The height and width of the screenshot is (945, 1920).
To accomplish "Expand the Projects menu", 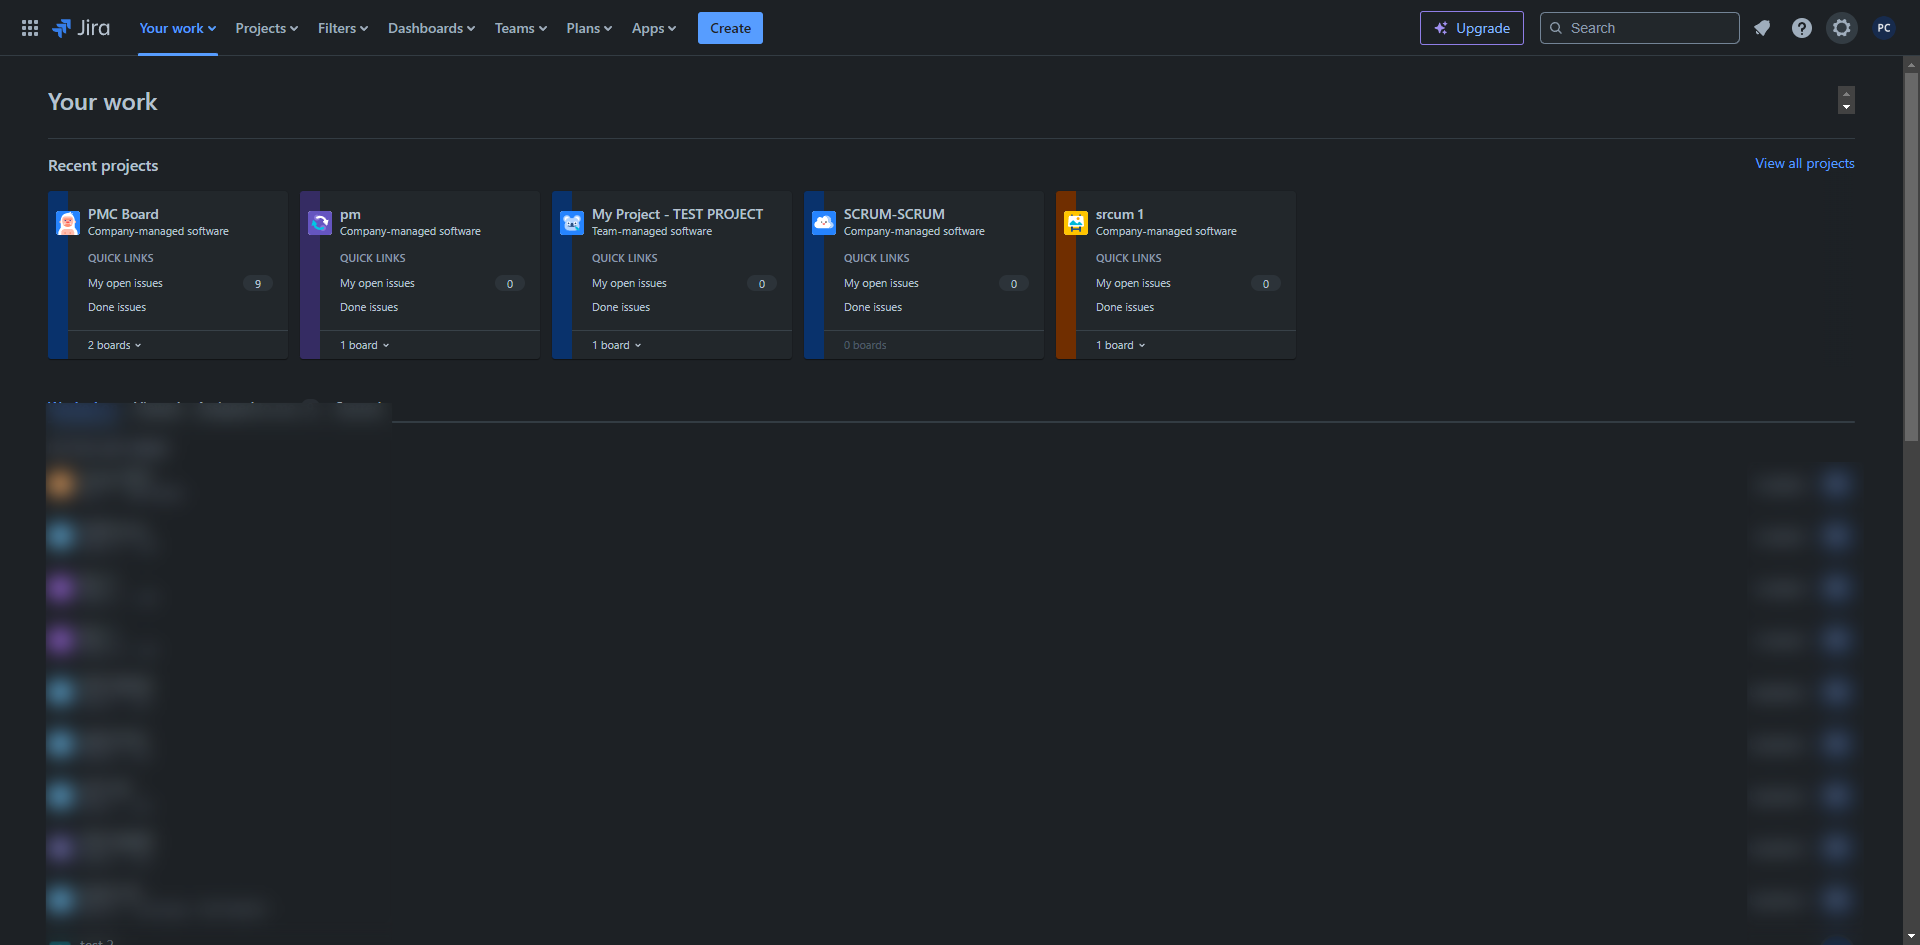I will pos(267,28).
